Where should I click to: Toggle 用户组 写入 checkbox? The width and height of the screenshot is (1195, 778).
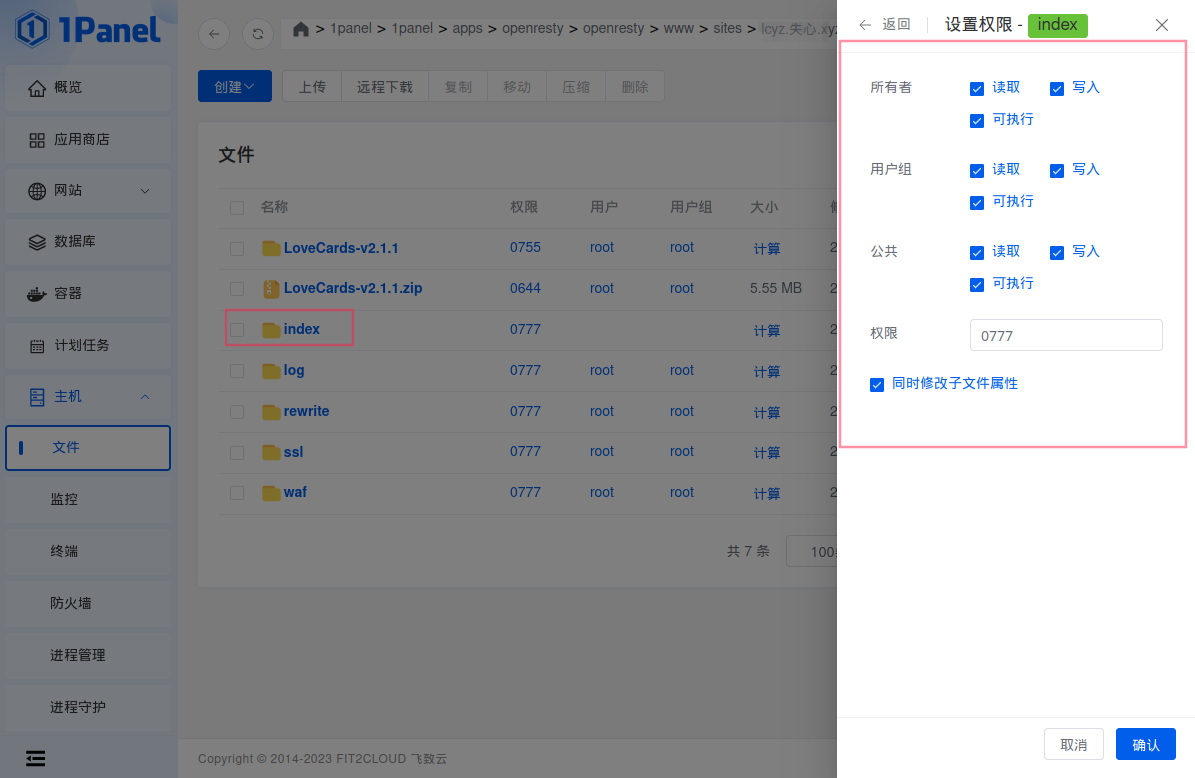click(1057, 171)
